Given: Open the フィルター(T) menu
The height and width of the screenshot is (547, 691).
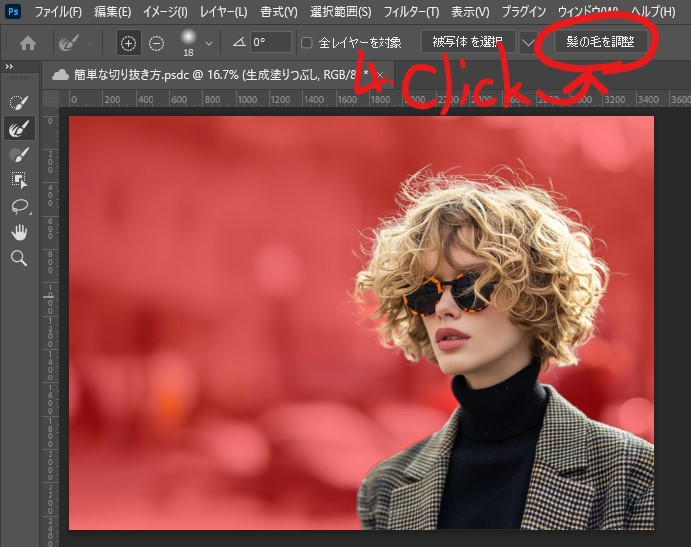Looking at the screenshot, I should [411, 12].
